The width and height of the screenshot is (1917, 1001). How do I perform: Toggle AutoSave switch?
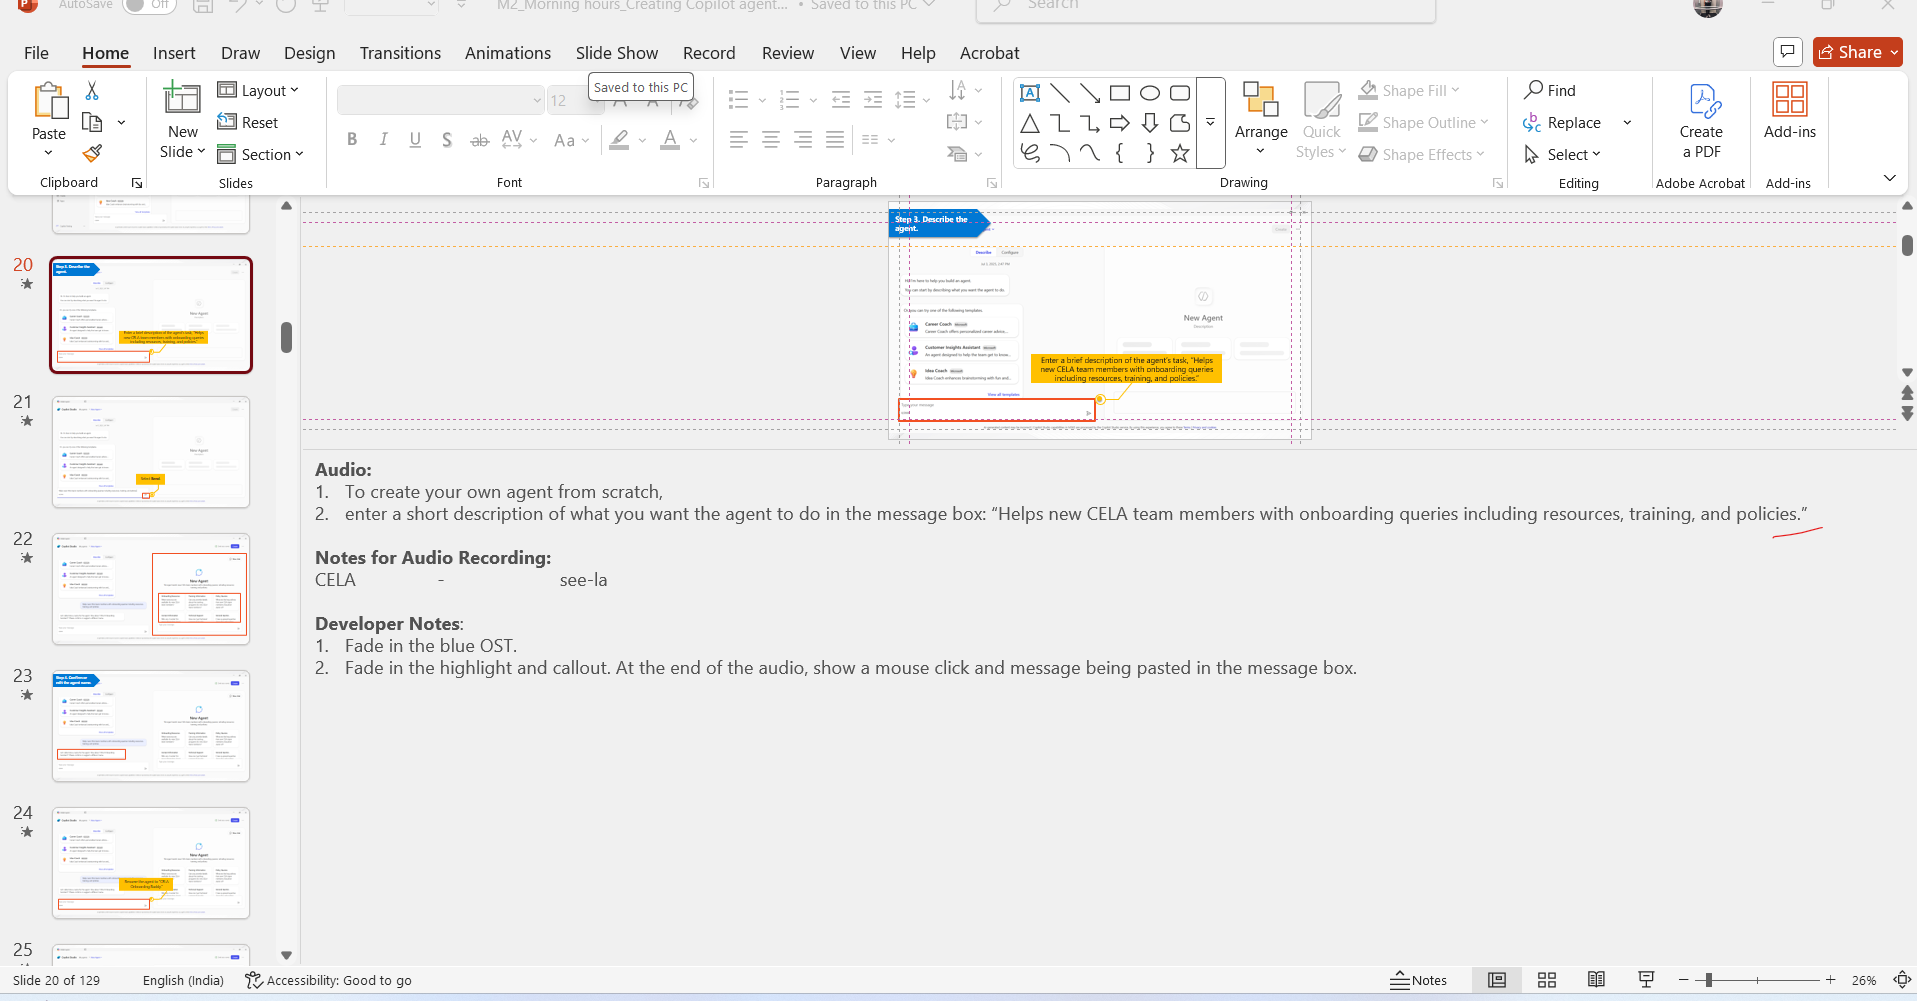[x=148, y=5]
